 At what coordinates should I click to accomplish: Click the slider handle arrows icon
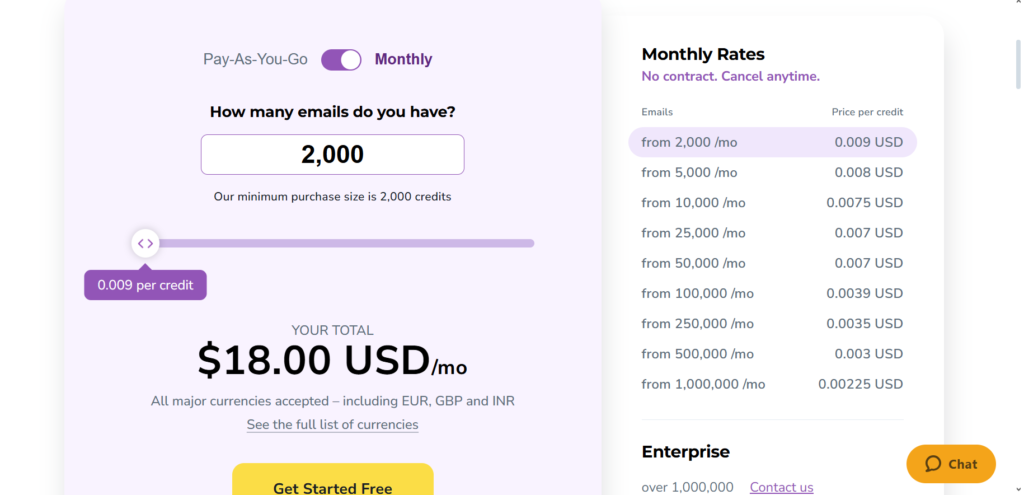(x=146, y=244)
